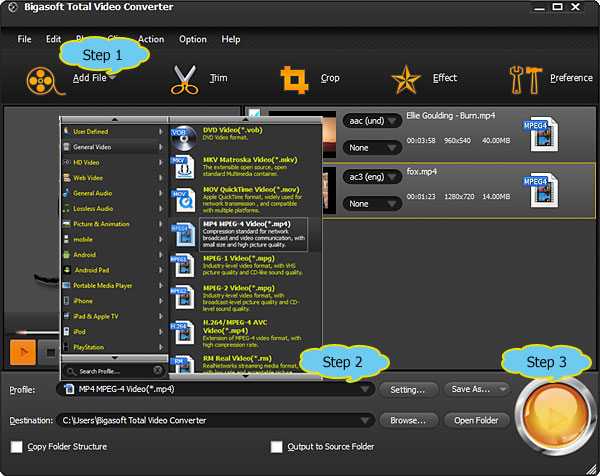Select General Video category

[x=114, y=147]
